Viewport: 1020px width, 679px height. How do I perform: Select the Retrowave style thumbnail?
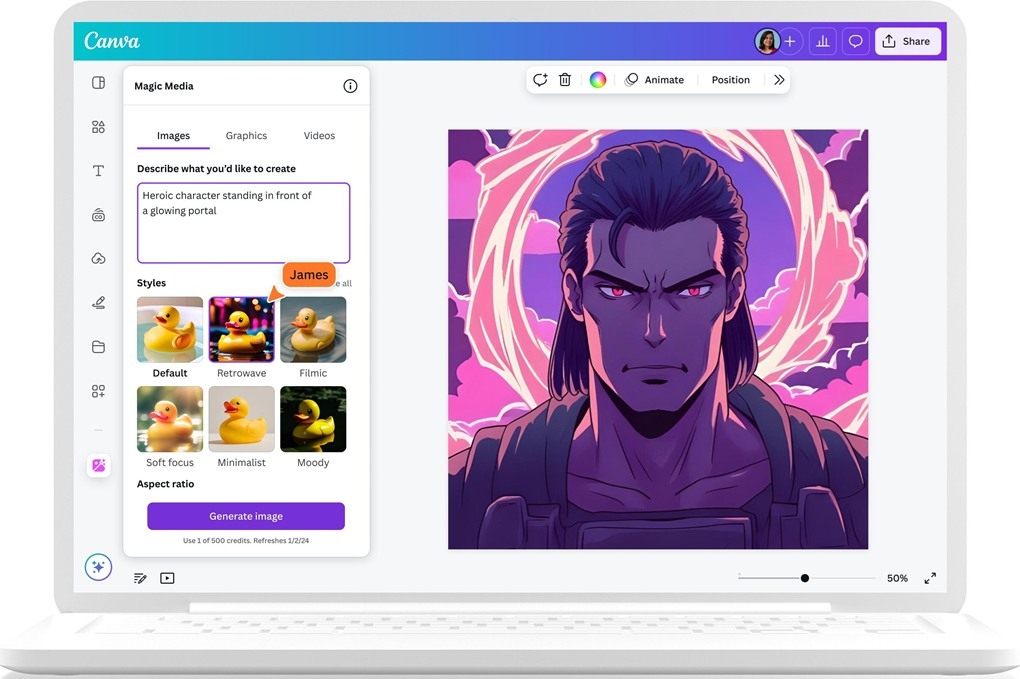[241, 330]
